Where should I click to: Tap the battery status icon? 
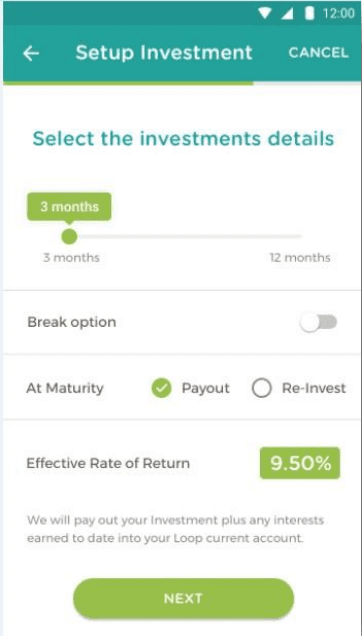tap(310, 13)
